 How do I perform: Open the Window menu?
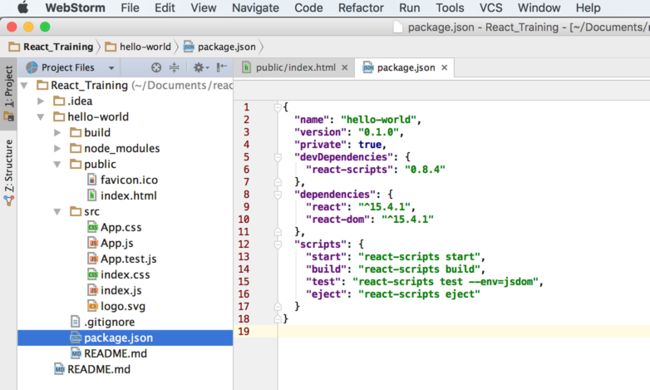539,7
